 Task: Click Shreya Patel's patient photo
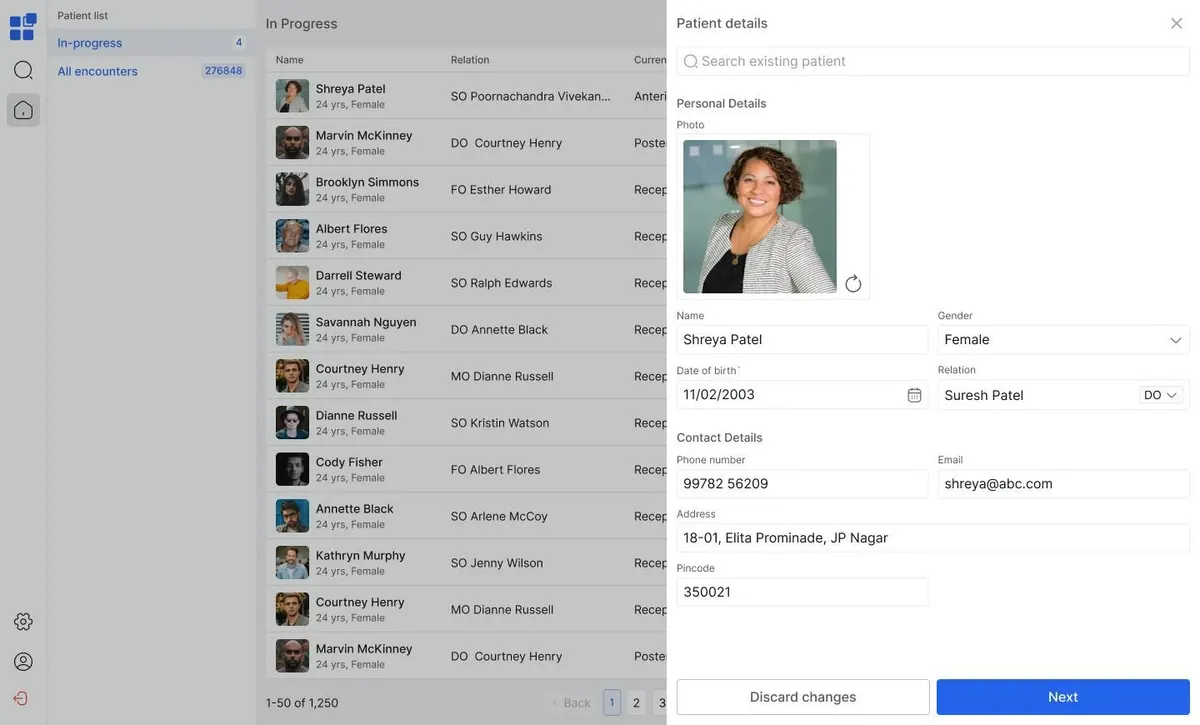(760, 216)
